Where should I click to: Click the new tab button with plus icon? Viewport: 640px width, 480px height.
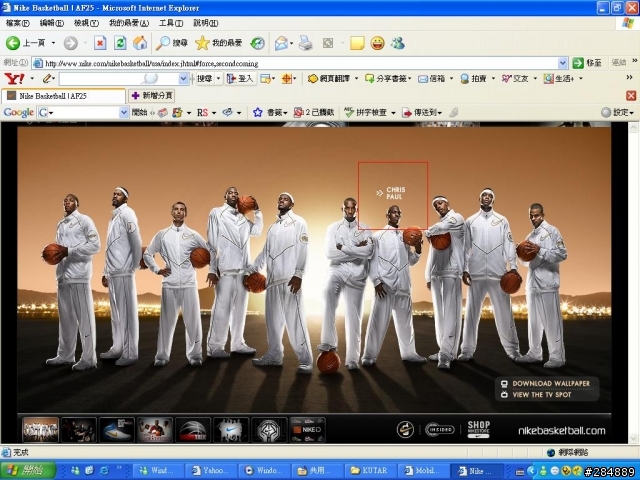(151, 96)
